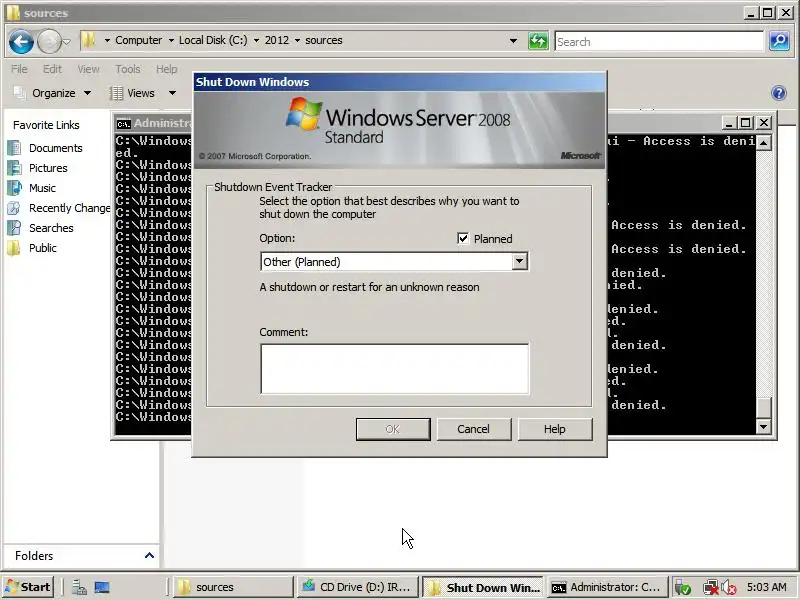Switch to Shut Down Windows taskbar button
This screenshot has height=600, width=800.
(x=482, y=587)
